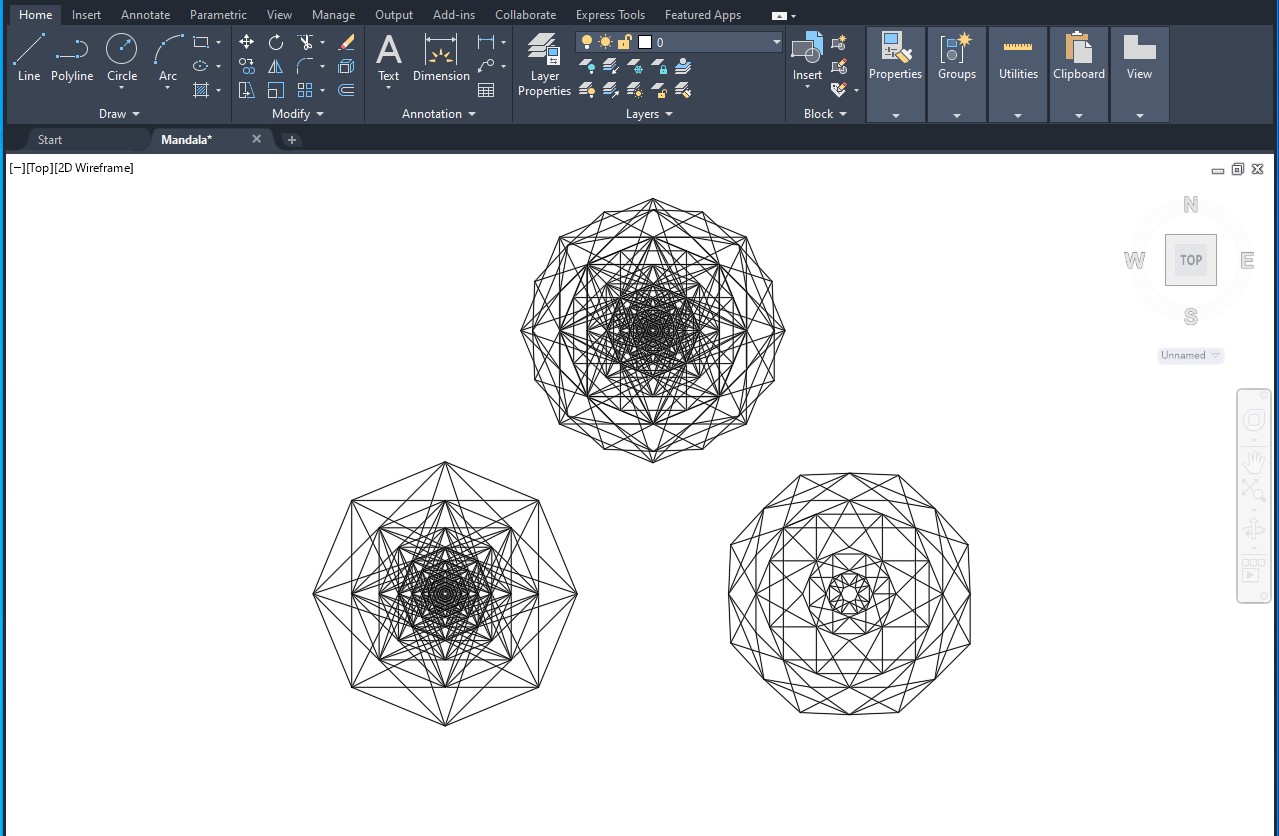Click the layer Unlock tool icon
1279x836 pixels.
[659, 90]
